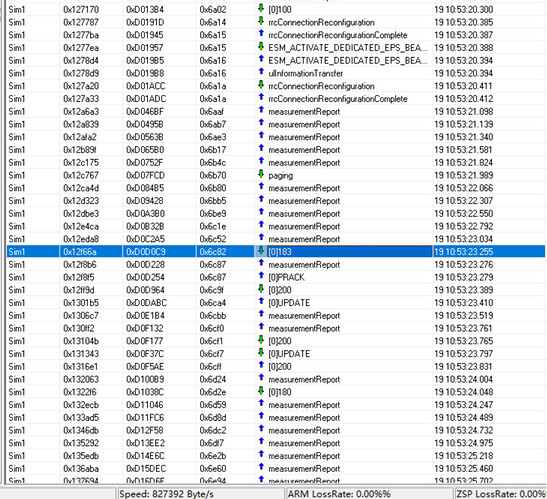The height and width of the screenshot is (499, 547).
Task: Click the down arrow in the 10:53:20.411 row
Action: tap(261, 85)
